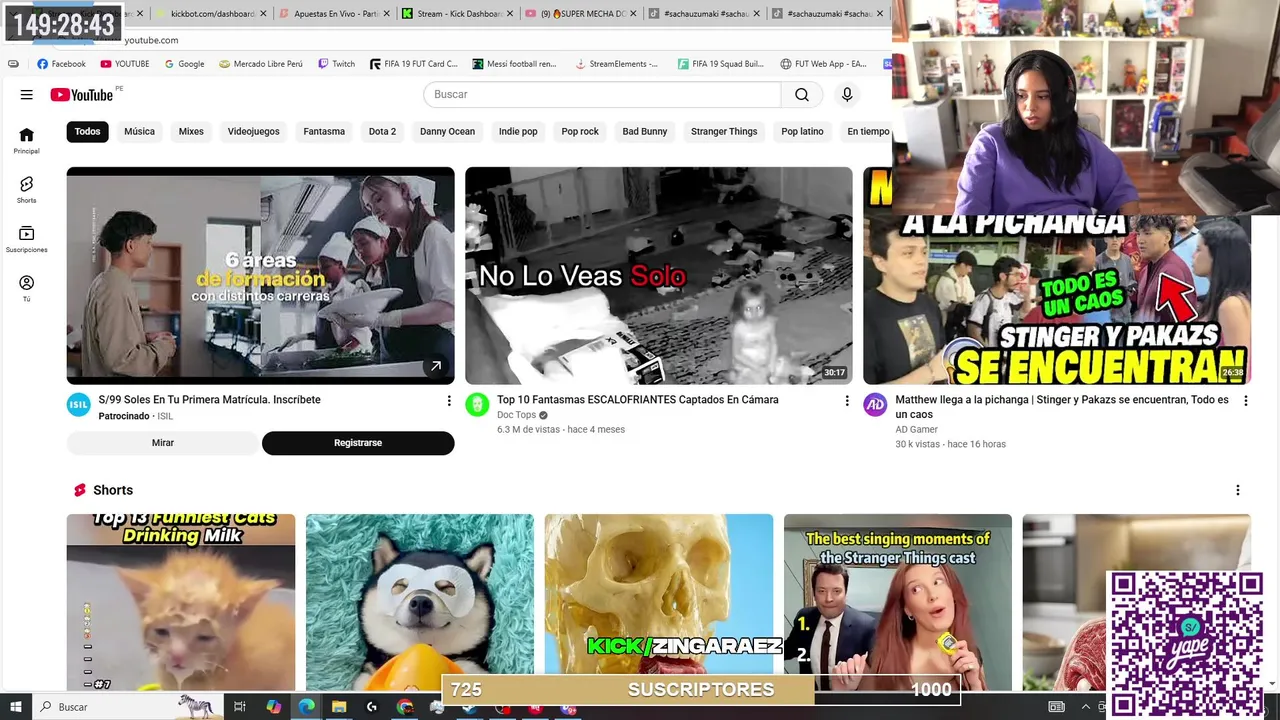Open Mercado Libre Perú bookmark
Screen dimensions: 1280x720
click(260, 63)
